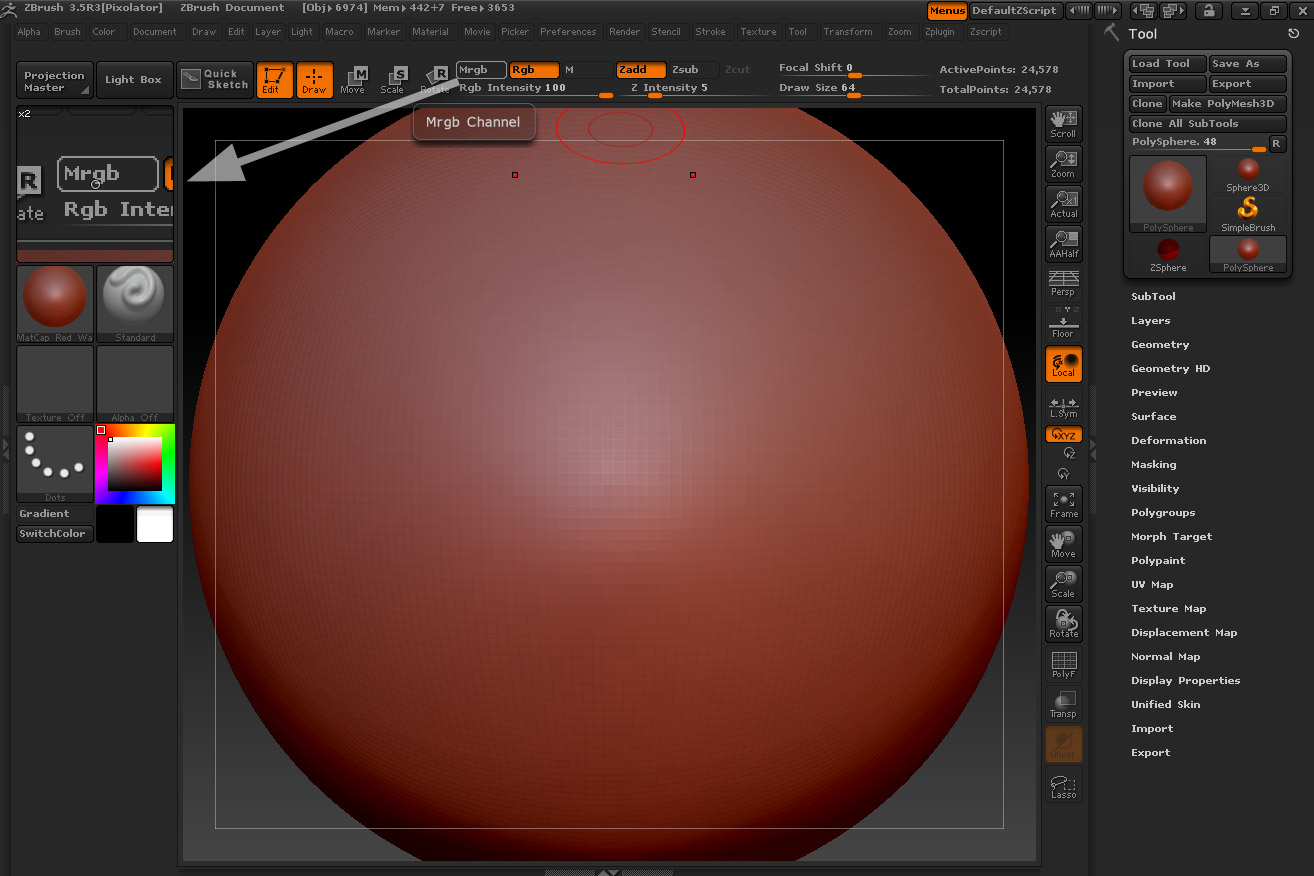Choose the Move transform icon in top shelf
This screenshot has width=1314, height=876.
[352, 80]
